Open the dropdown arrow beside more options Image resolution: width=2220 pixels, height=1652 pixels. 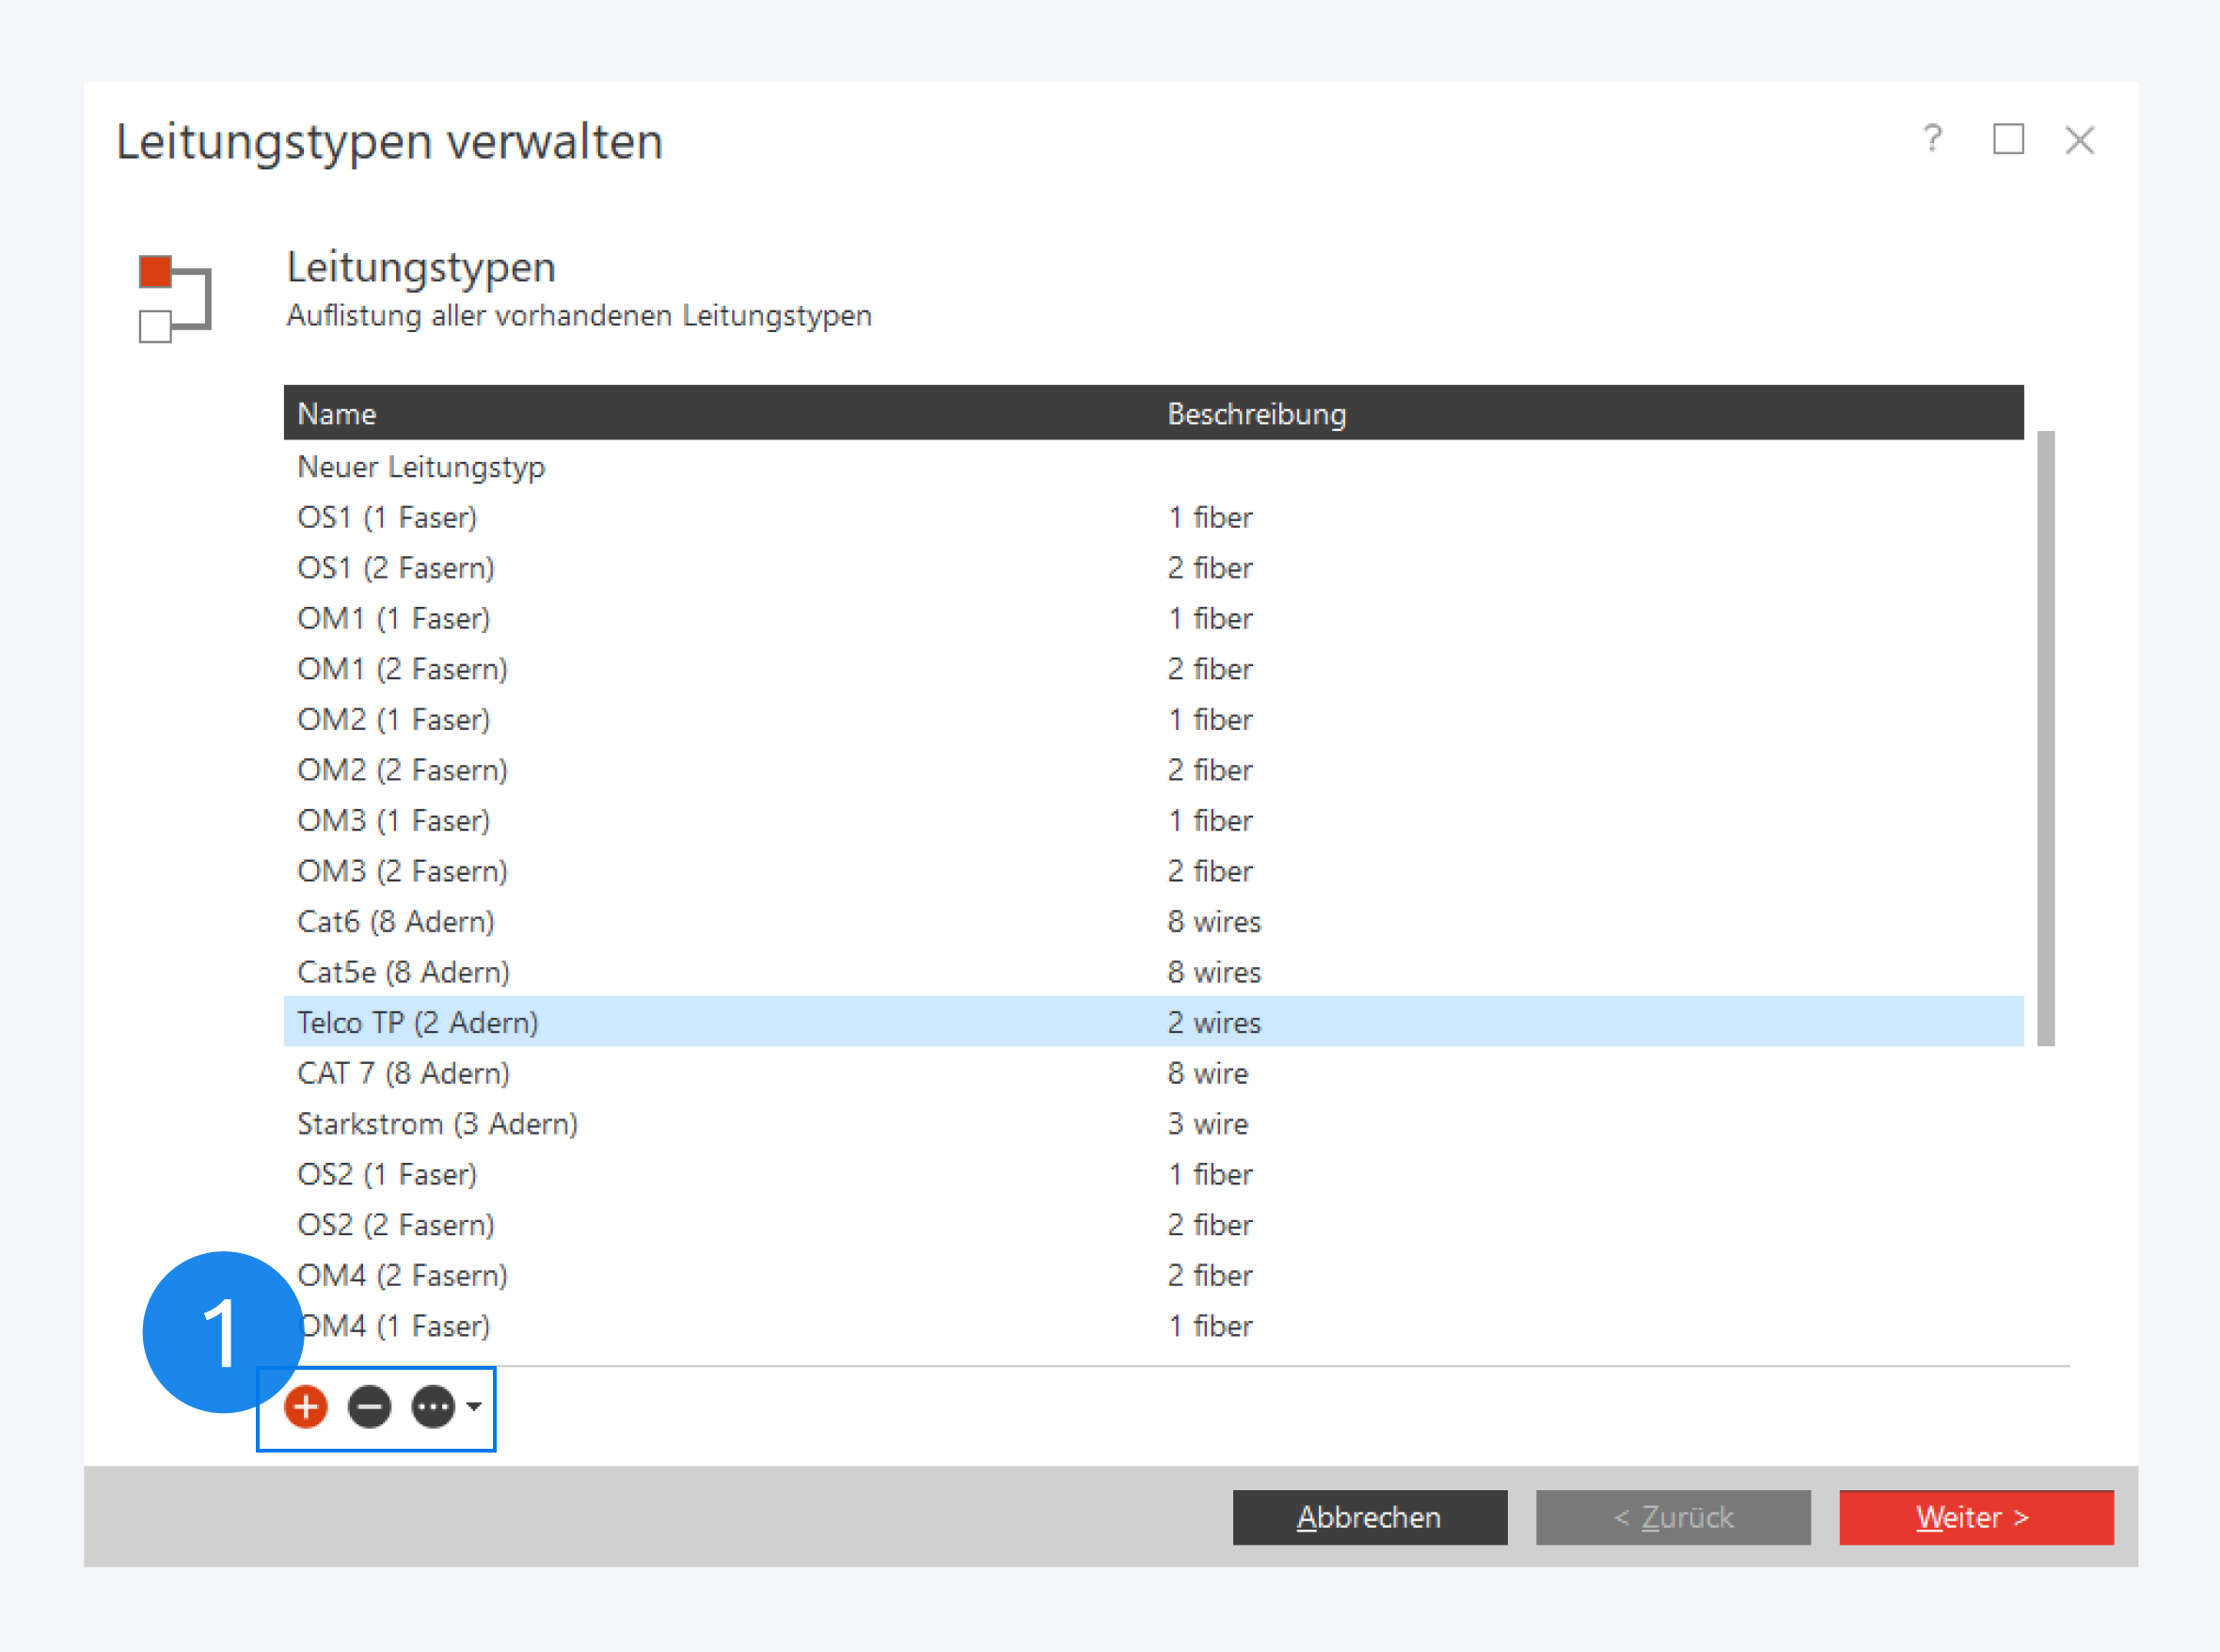[x=474, y=1407]
